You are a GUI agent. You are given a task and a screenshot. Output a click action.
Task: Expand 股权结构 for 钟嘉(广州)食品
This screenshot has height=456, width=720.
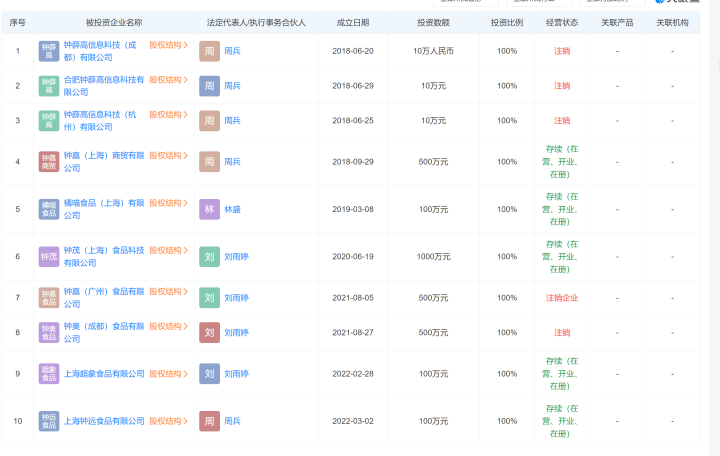tap(169, 292)
